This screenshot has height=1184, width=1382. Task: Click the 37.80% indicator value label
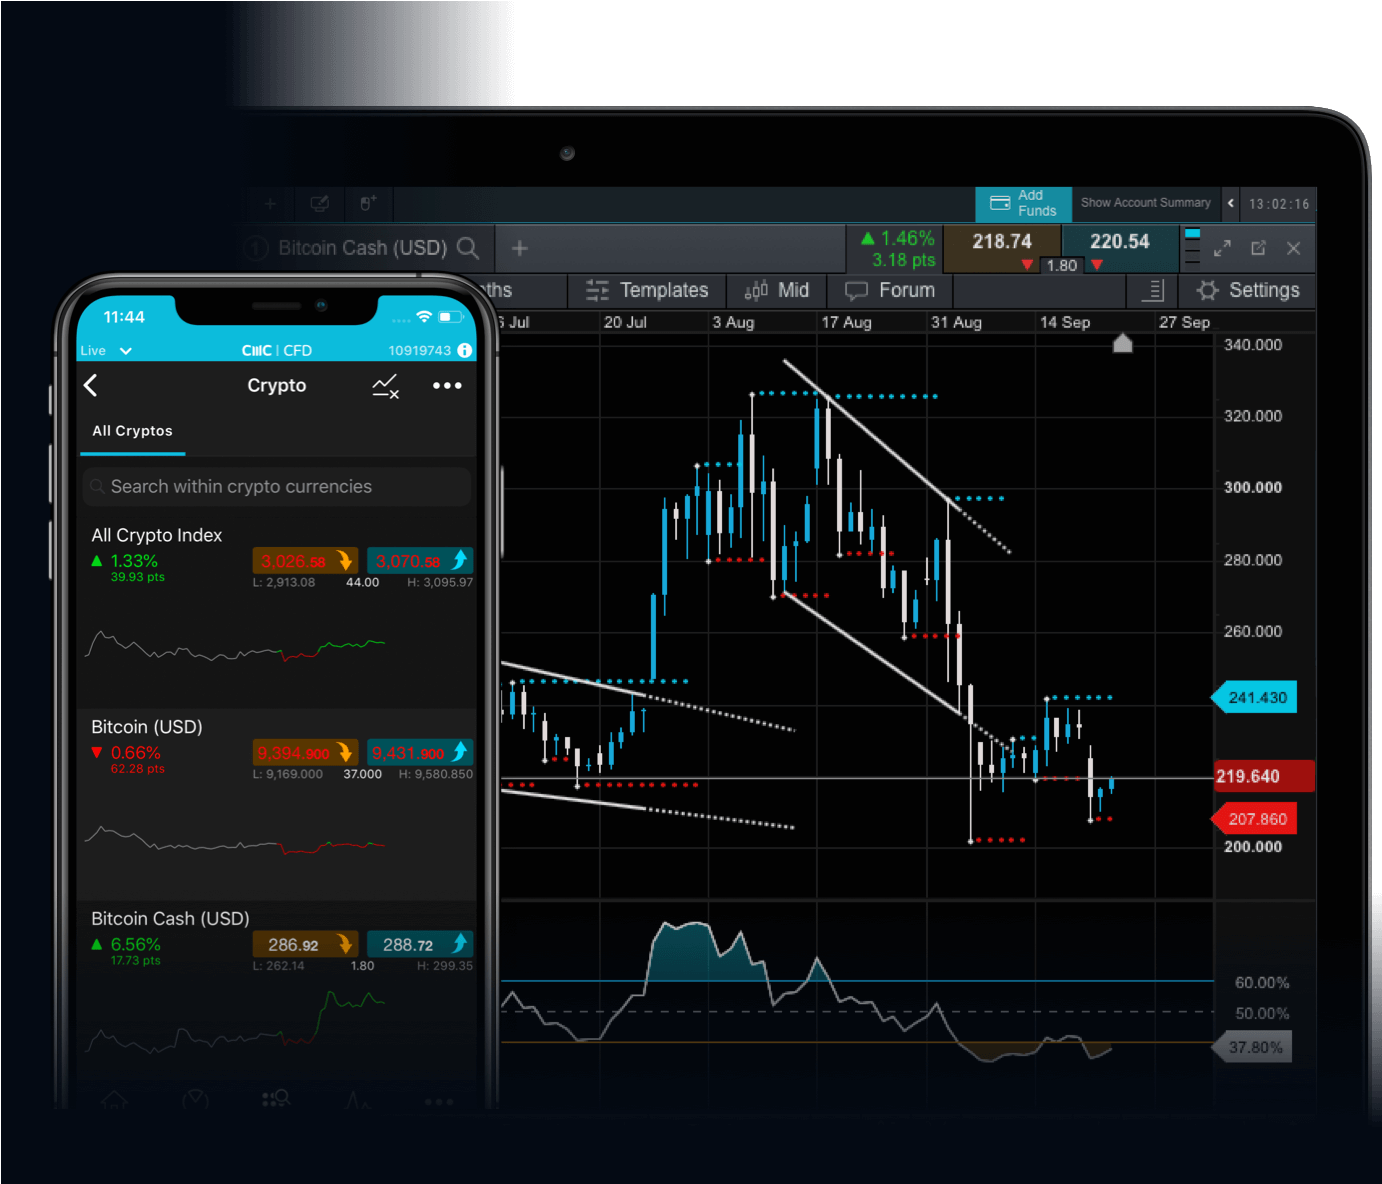pyautogui.click(x=1253, y=1048)
